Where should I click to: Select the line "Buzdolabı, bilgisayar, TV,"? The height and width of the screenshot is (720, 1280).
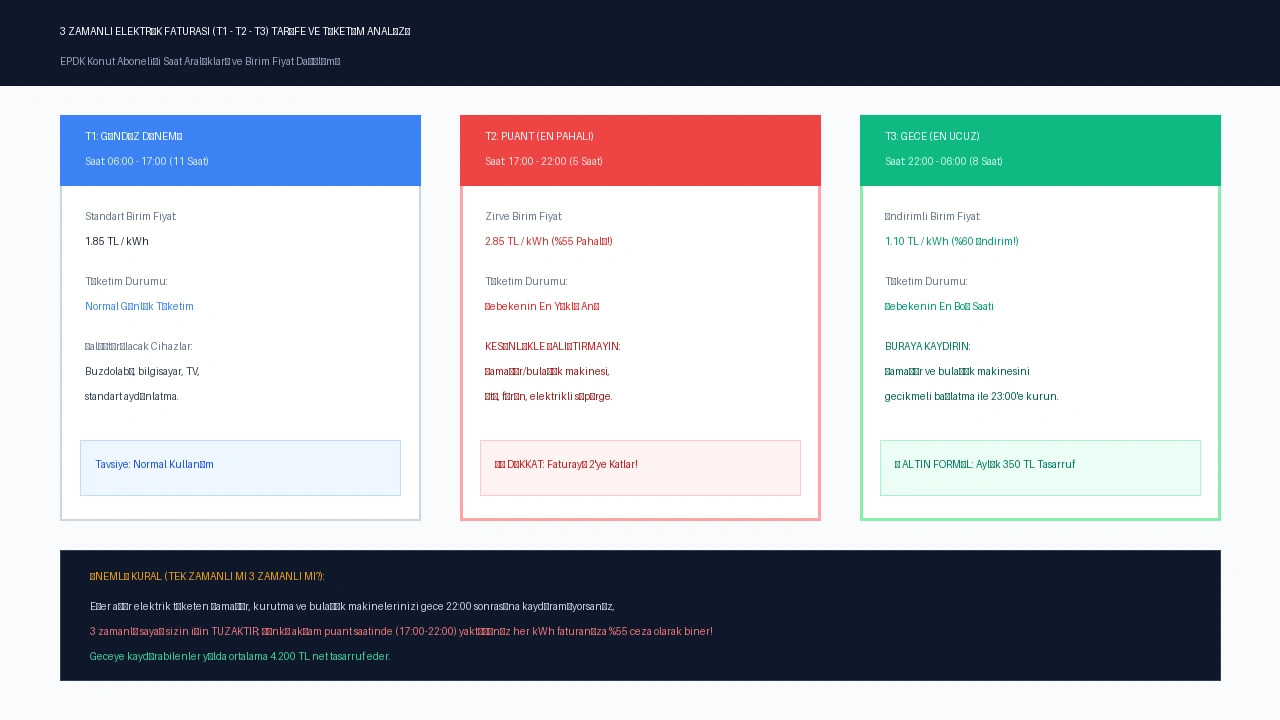click(142, 371)
